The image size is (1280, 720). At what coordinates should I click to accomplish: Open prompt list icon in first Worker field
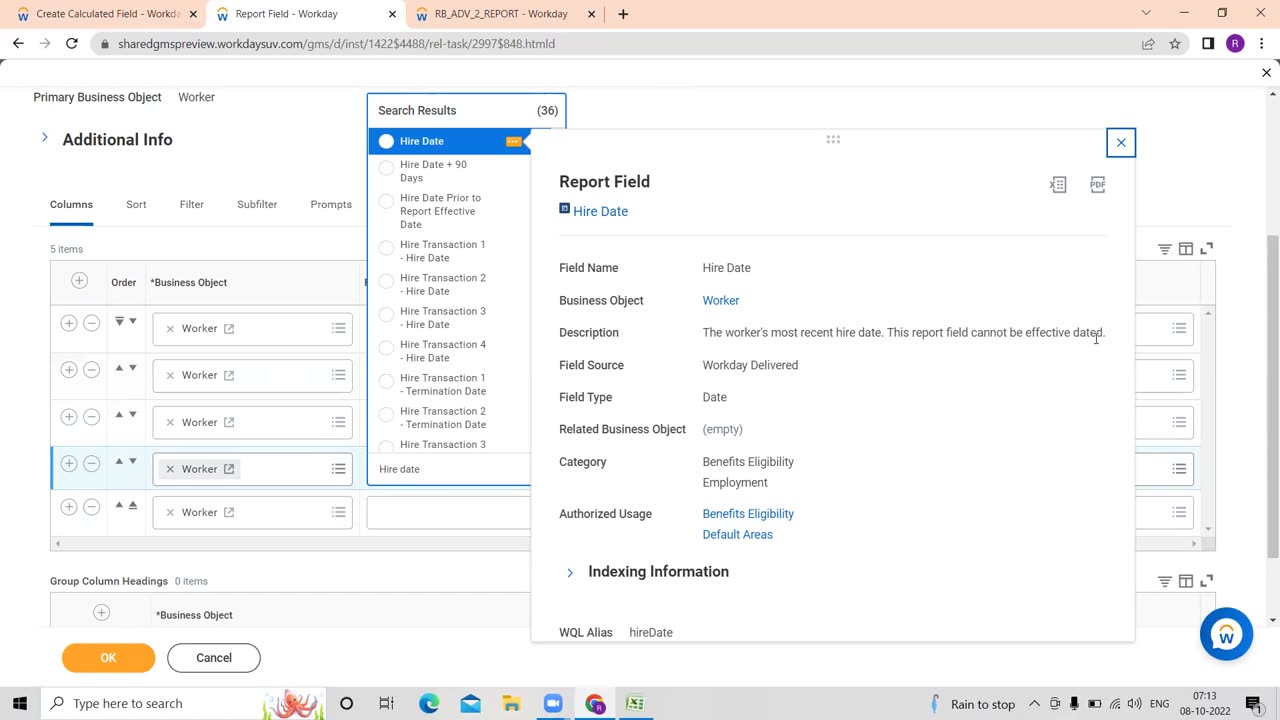point(338,328)
